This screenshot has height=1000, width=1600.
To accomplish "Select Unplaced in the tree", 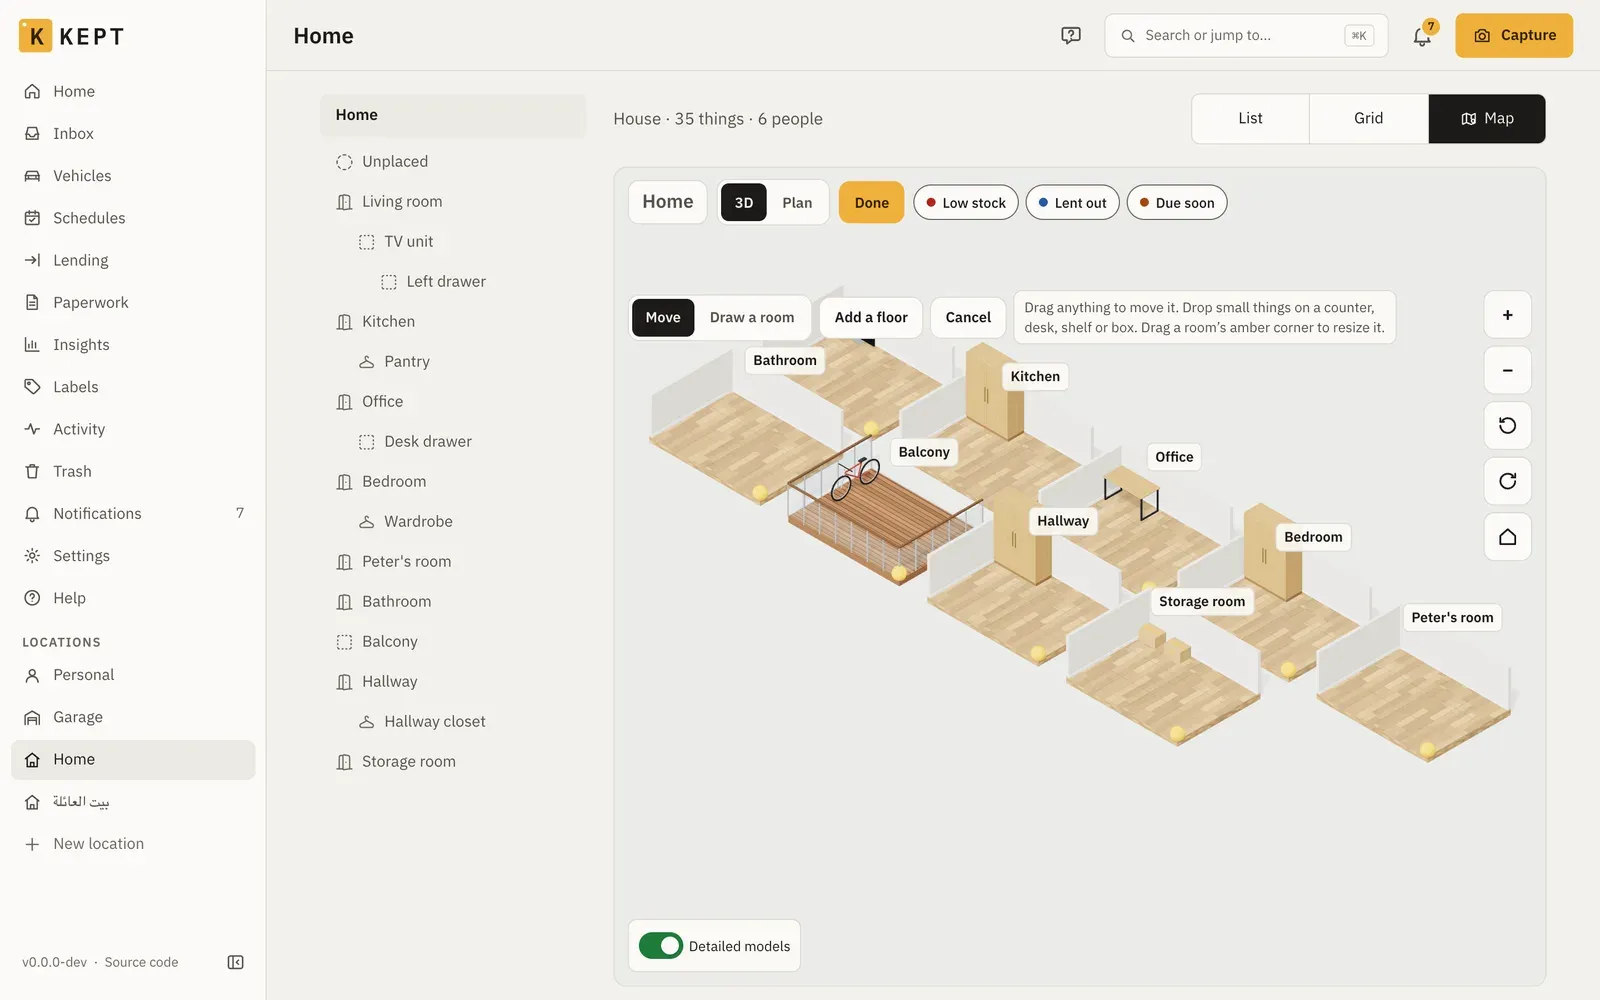I will pos(453,162).
